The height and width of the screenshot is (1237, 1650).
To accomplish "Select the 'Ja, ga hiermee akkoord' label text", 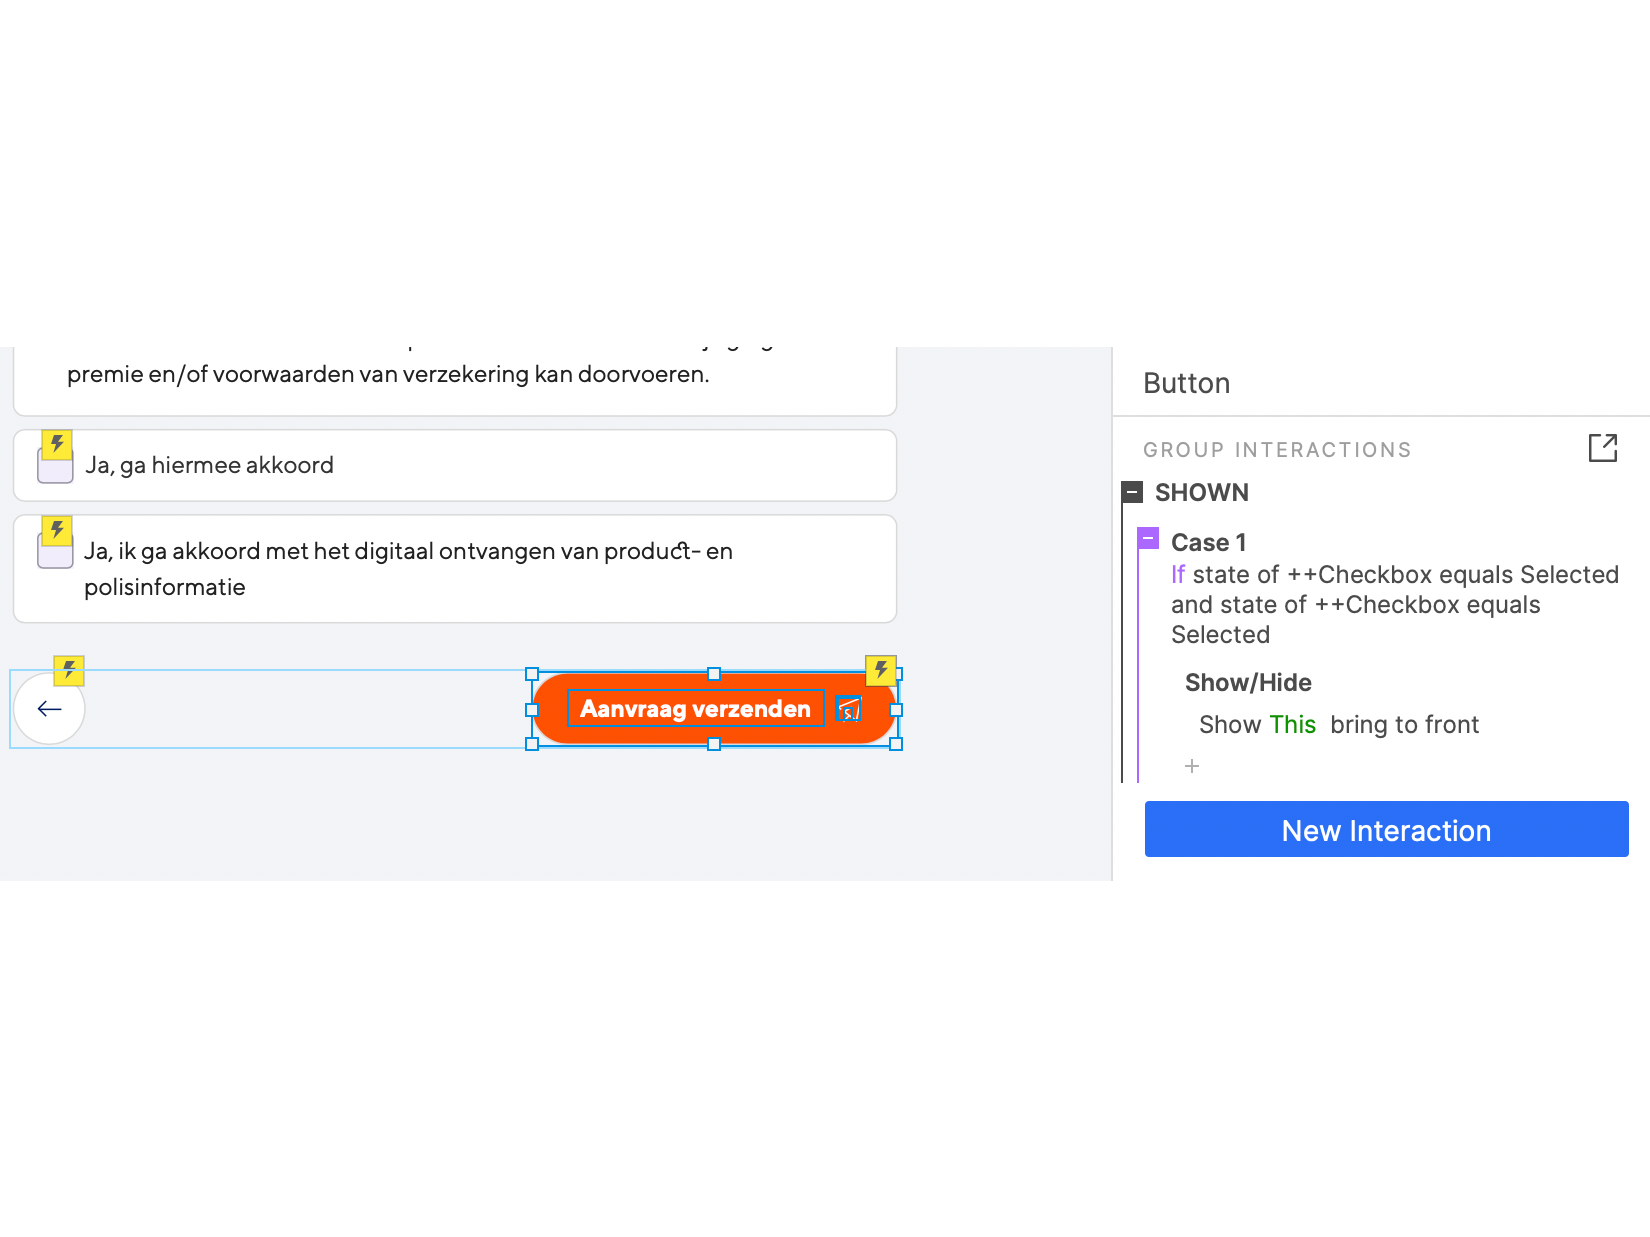I will pyautogui.click(x=209, y=465).
